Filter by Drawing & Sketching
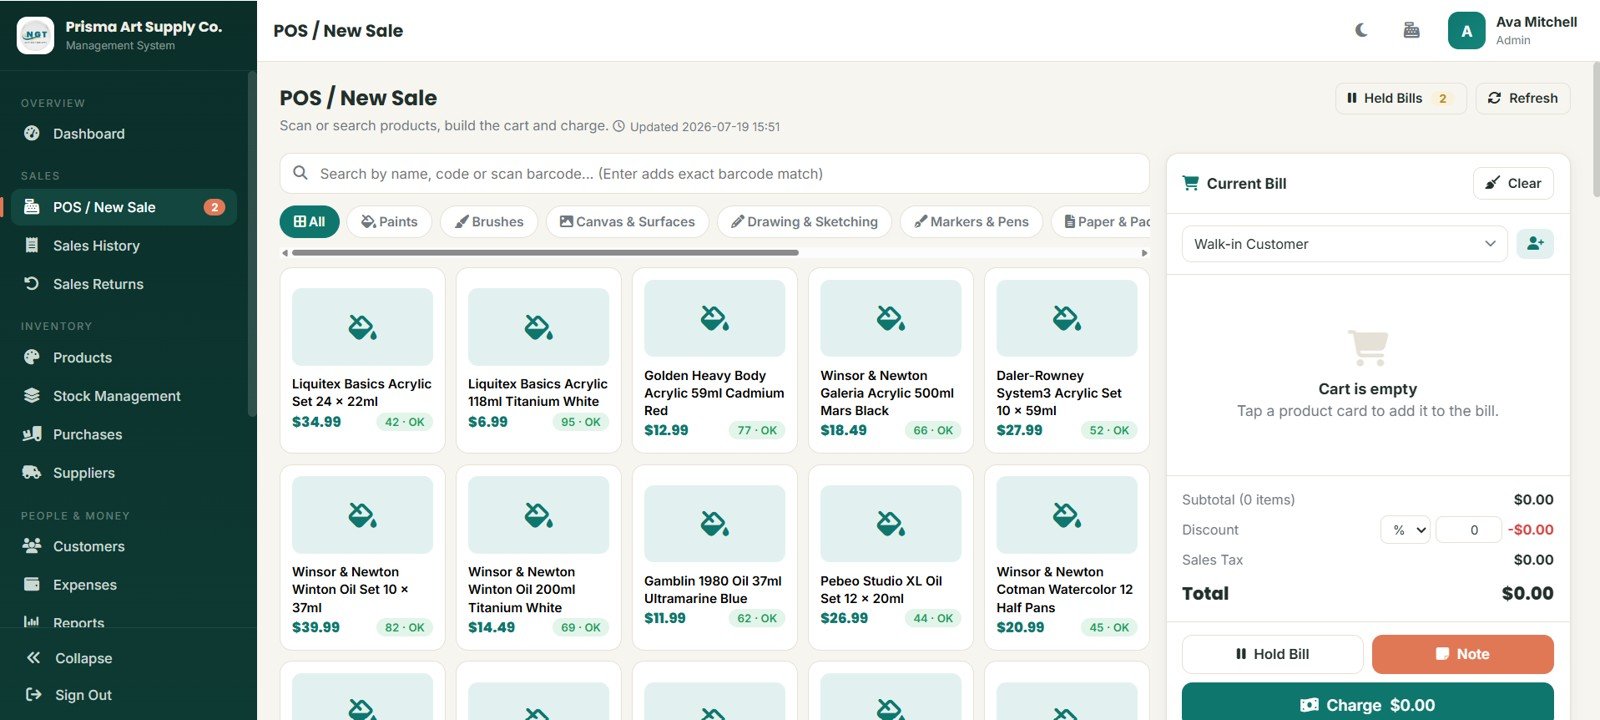1600x720 pixels. pyautogui.click(x=804, y=222)
